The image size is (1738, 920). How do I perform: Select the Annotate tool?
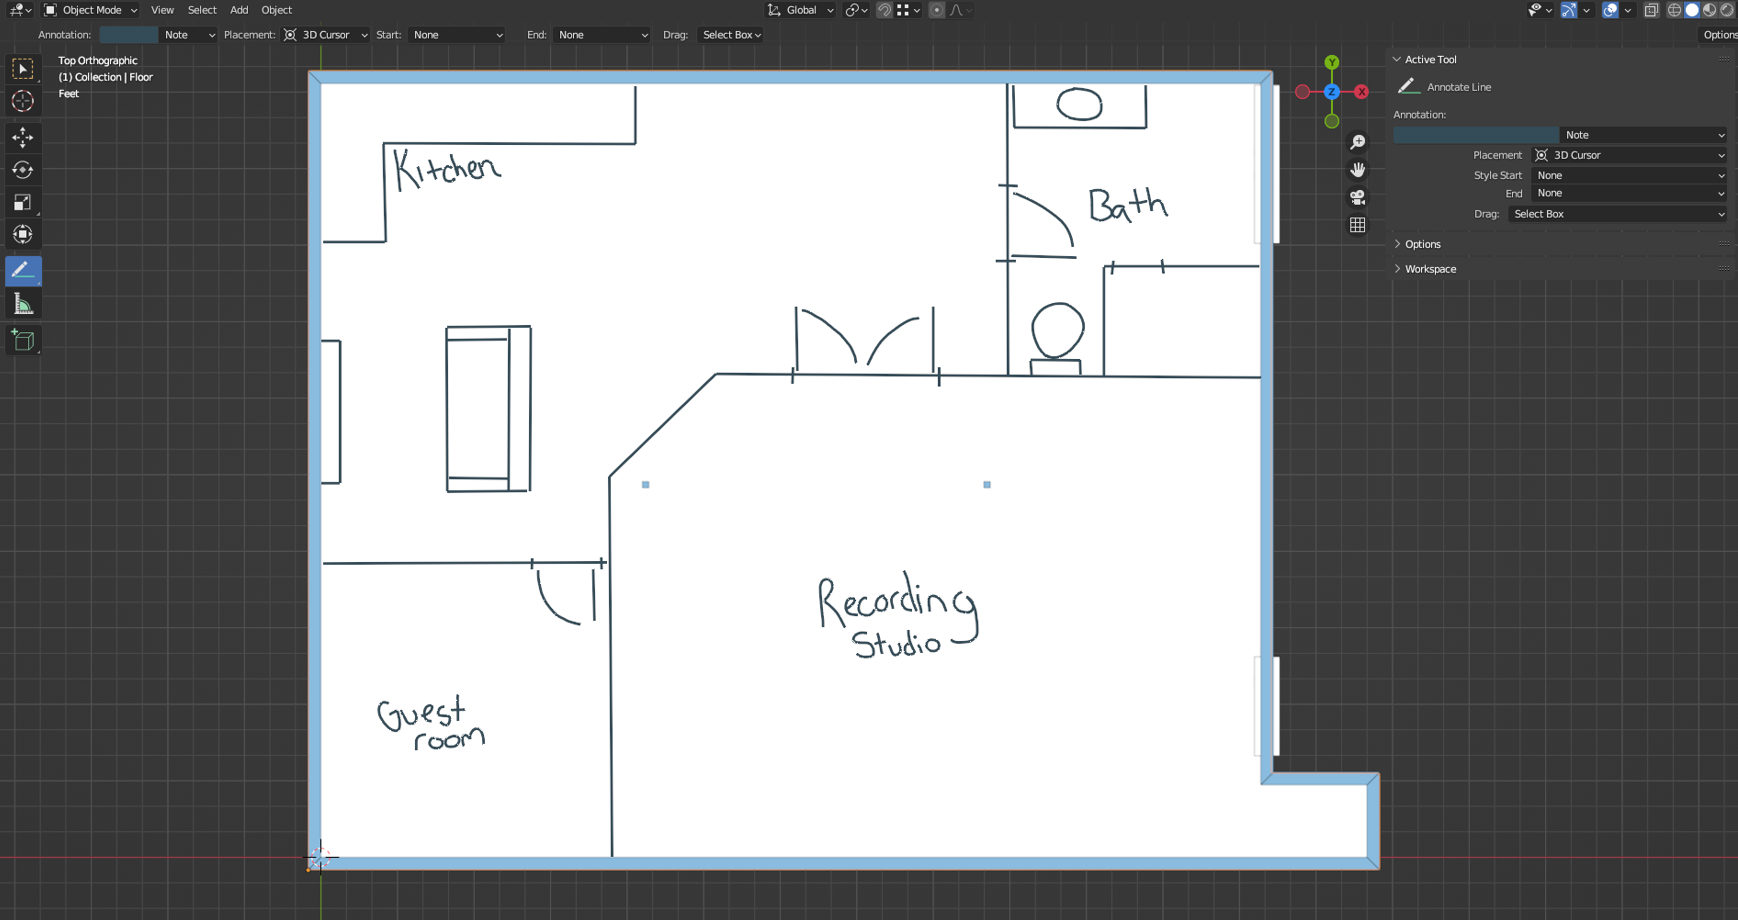click(x=23, y=270)
